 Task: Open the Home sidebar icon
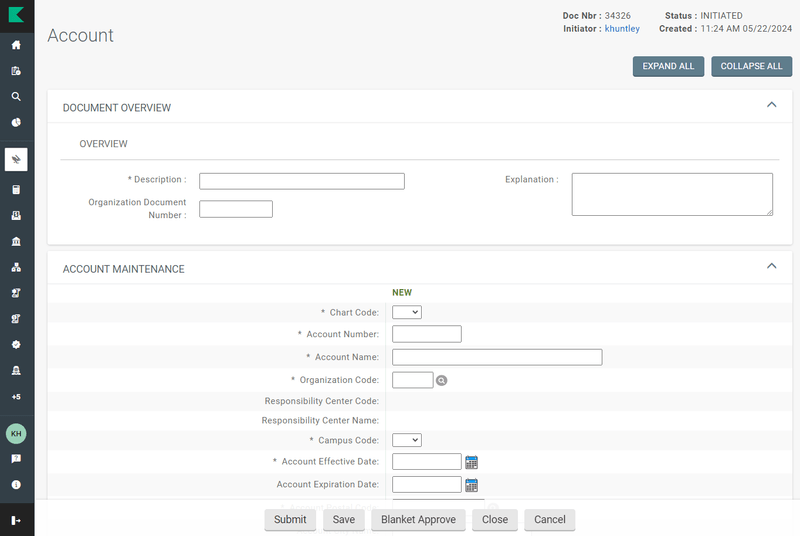point(16,45)
